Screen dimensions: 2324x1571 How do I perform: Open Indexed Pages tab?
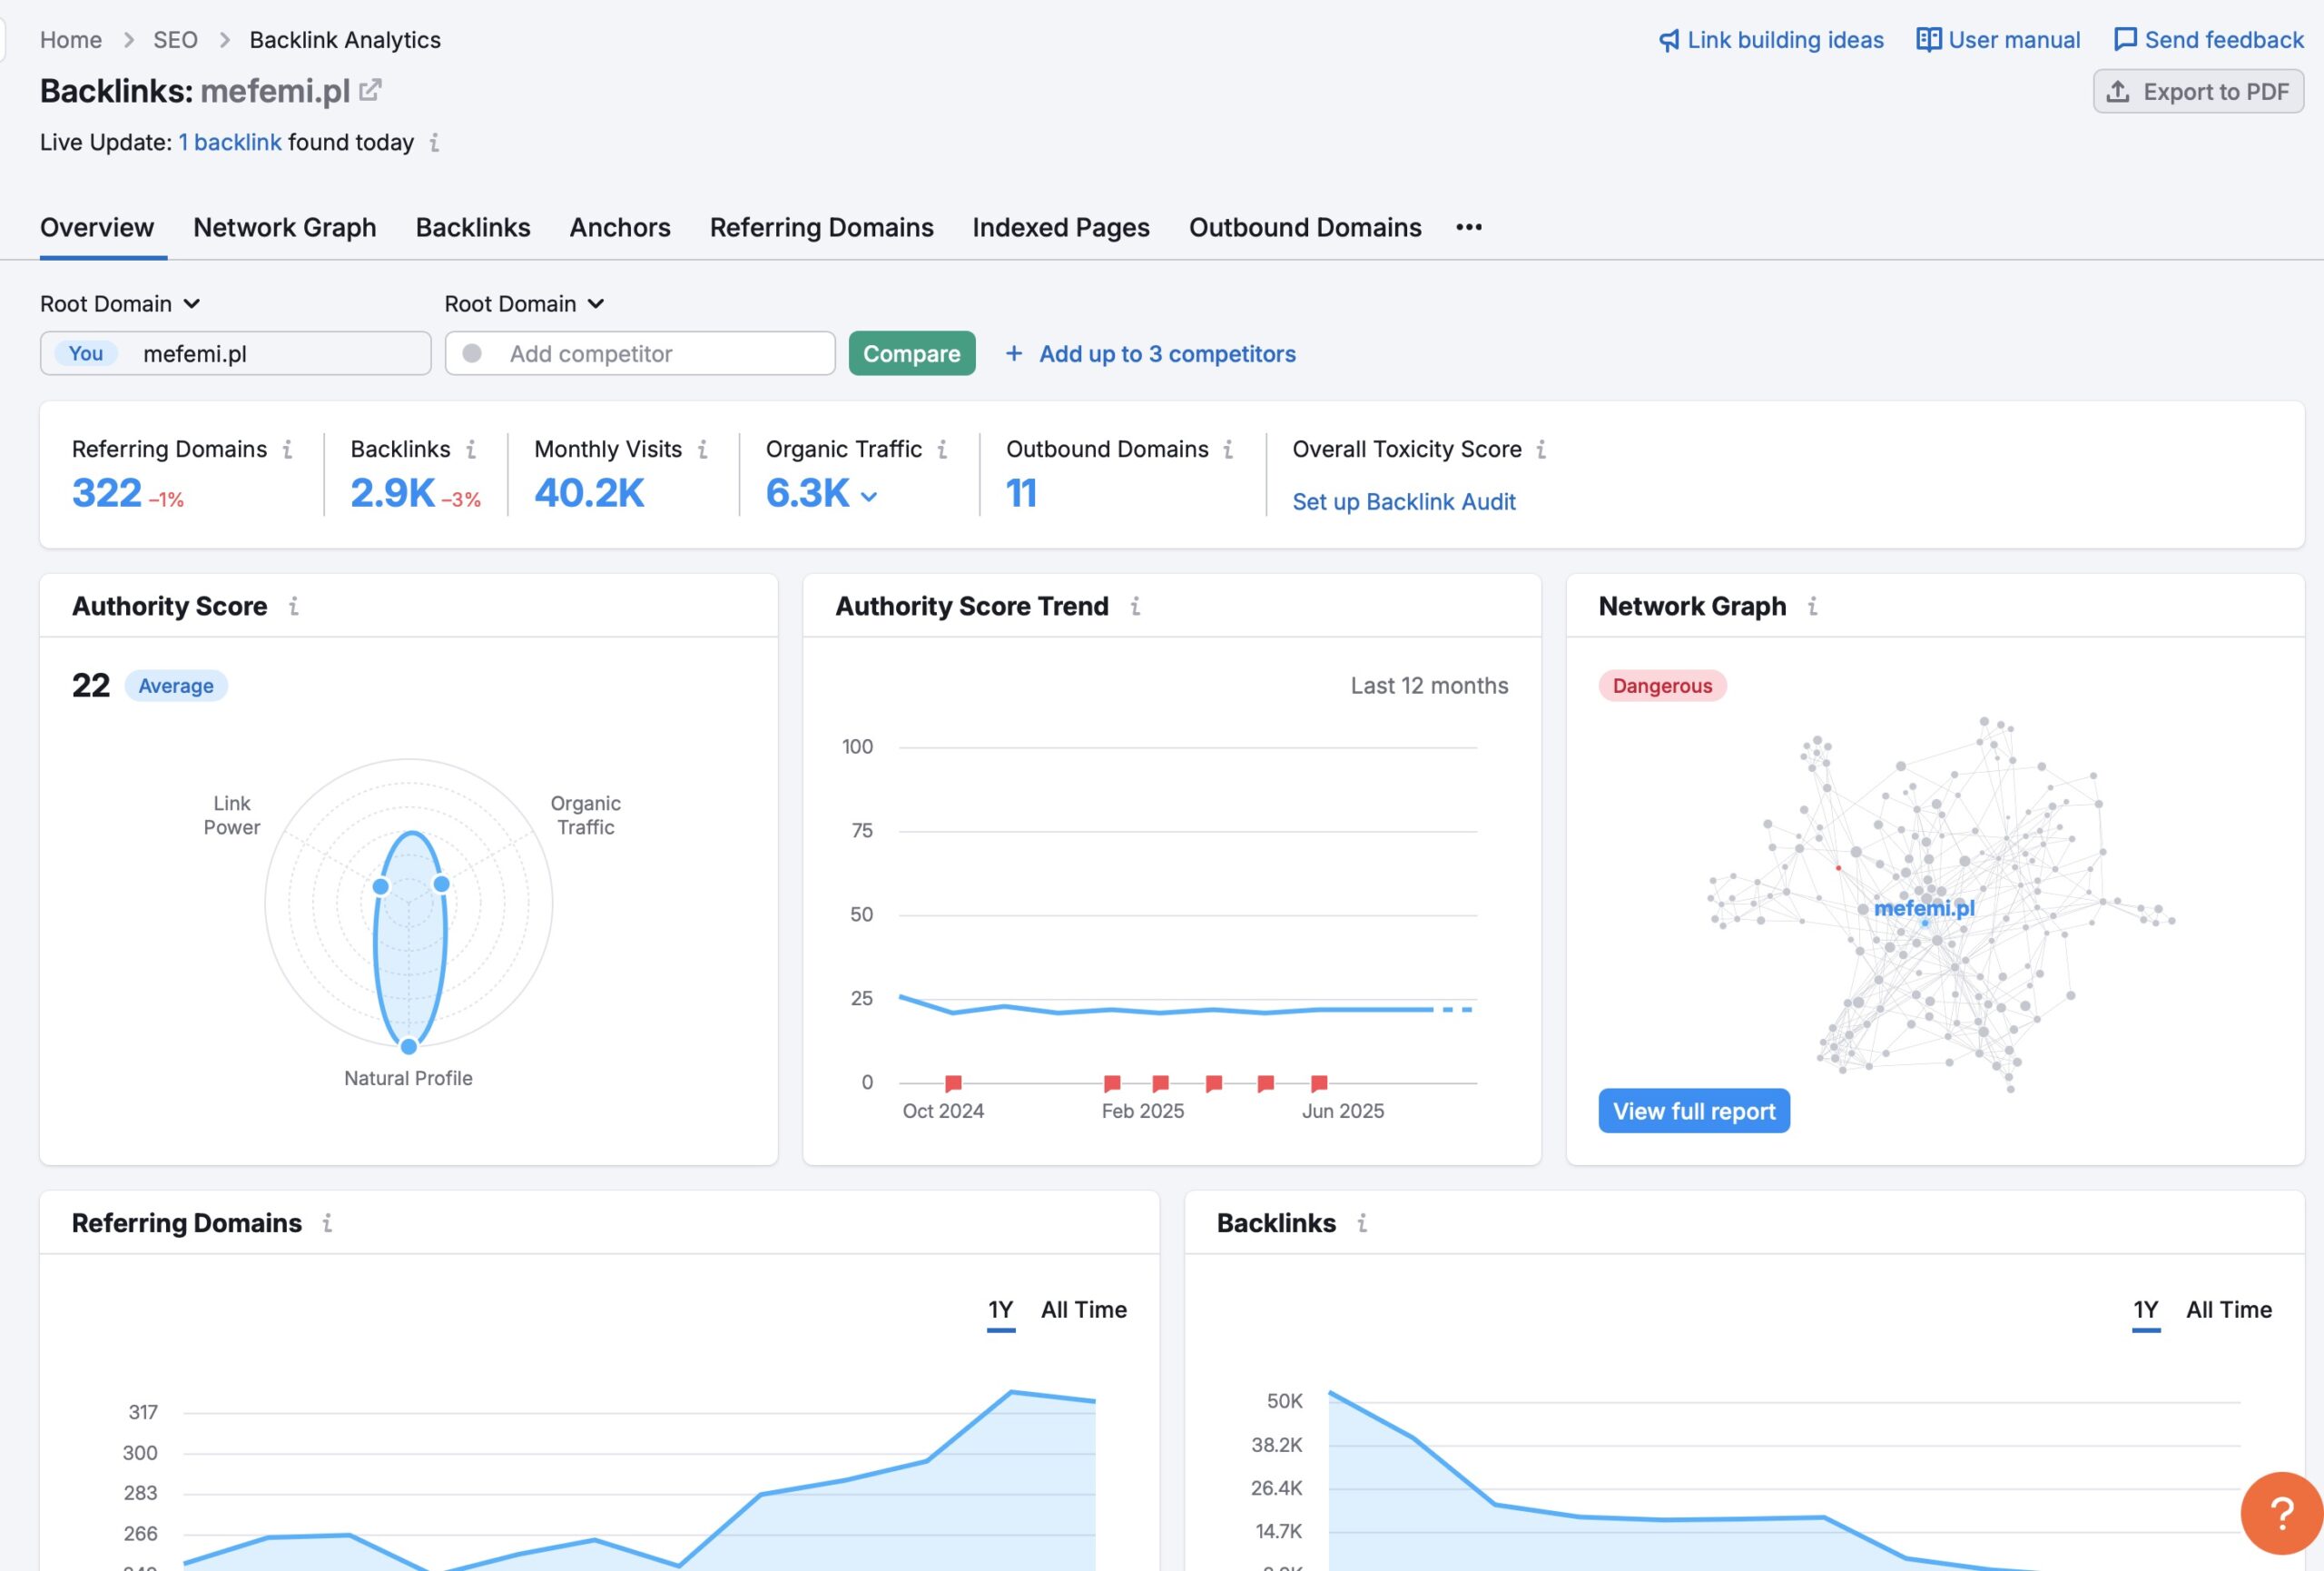pyautogui.click(x=1061, y=227)
